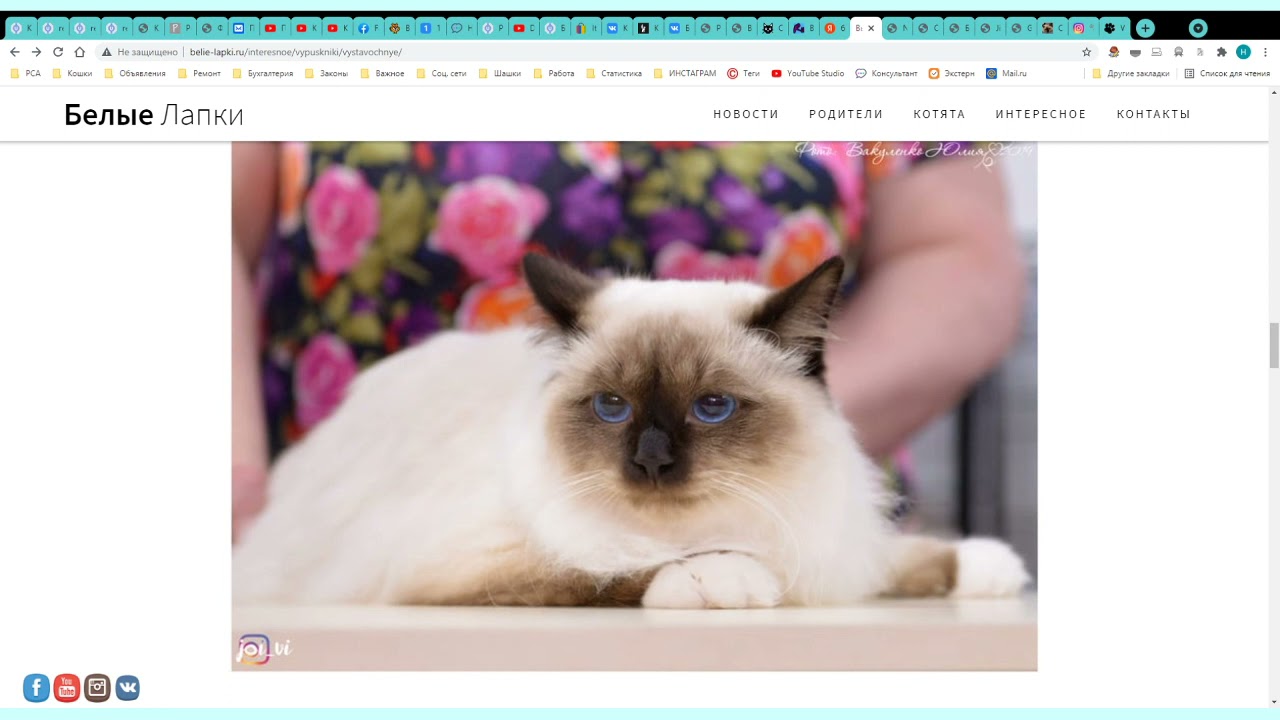This screenshot has width=1280, height=720.
Task: Click the page vertical scrollbar thumb
Action: pos(1274,346)
